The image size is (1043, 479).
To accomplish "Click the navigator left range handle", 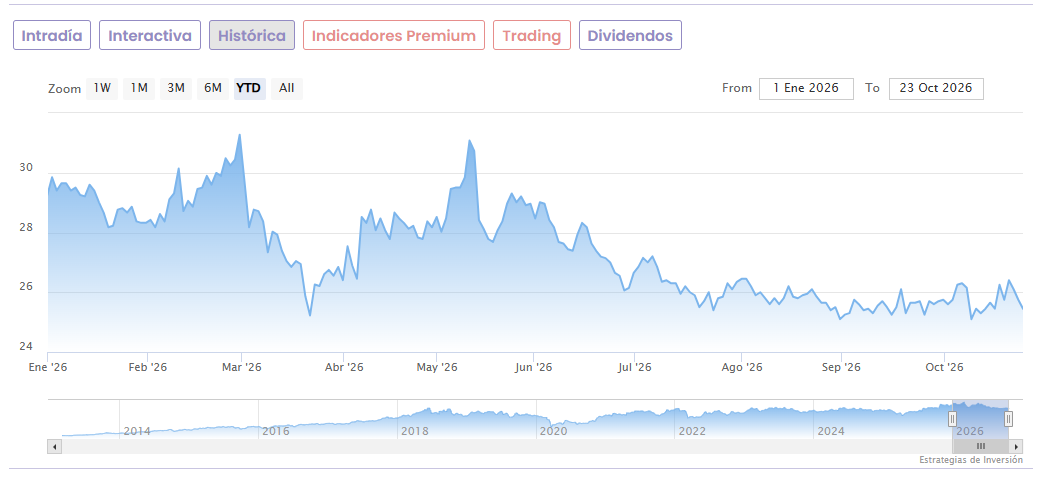I will tap(953, 418).
